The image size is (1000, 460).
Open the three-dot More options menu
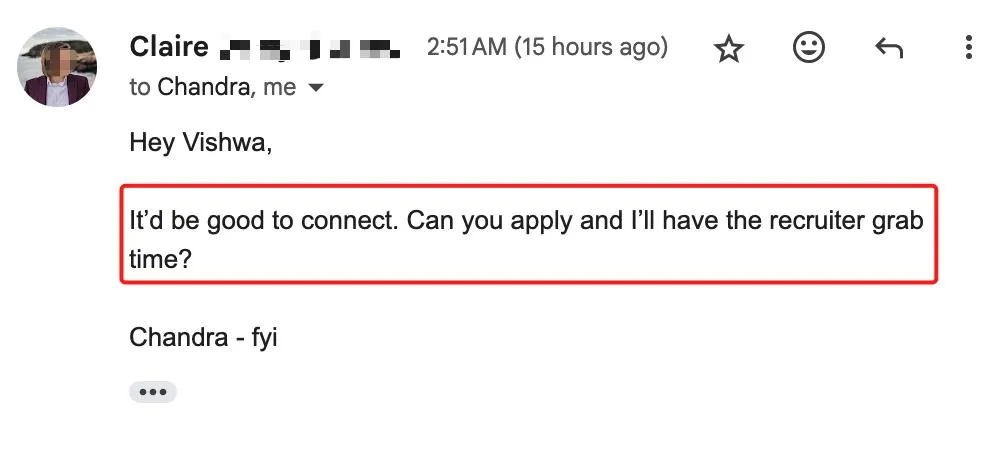tap(967, 48)
